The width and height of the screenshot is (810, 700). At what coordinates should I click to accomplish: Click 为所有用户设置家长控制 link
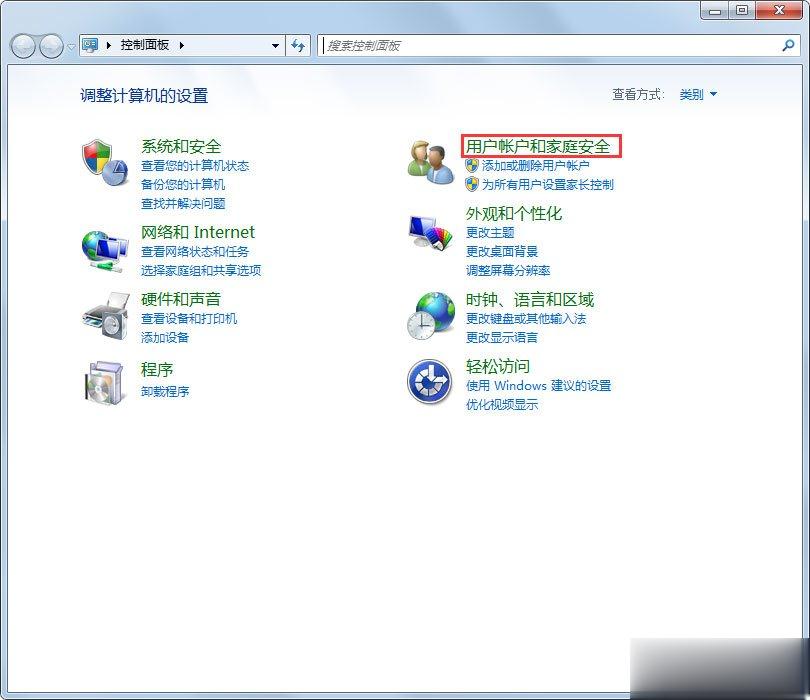tap(548, 184)
